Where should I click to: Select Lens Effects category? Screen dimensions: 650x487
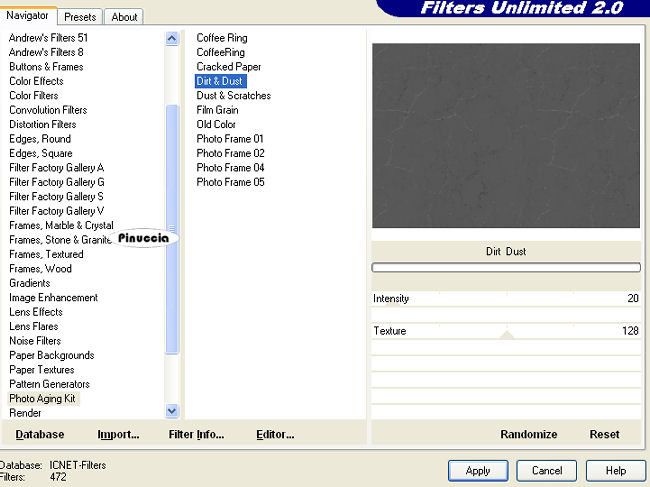[36, 312]
